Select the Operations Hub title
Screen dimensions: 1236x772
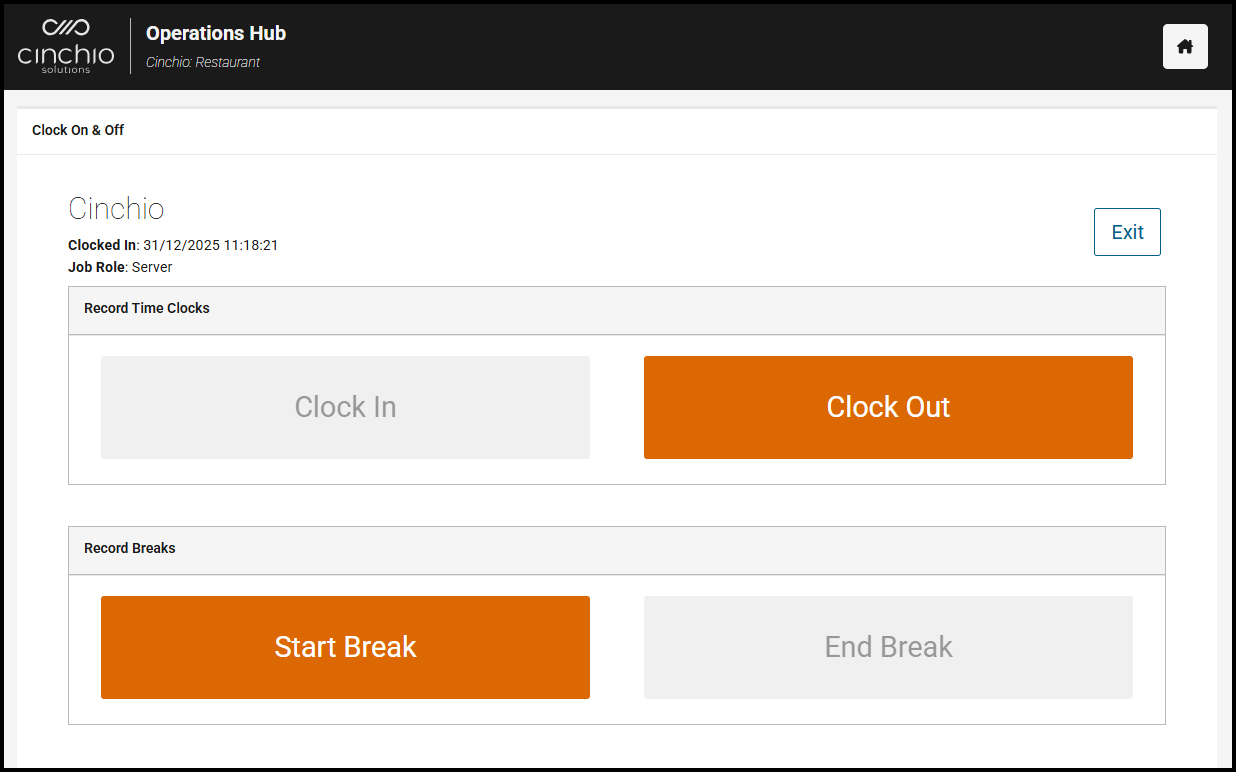point(216,33)
